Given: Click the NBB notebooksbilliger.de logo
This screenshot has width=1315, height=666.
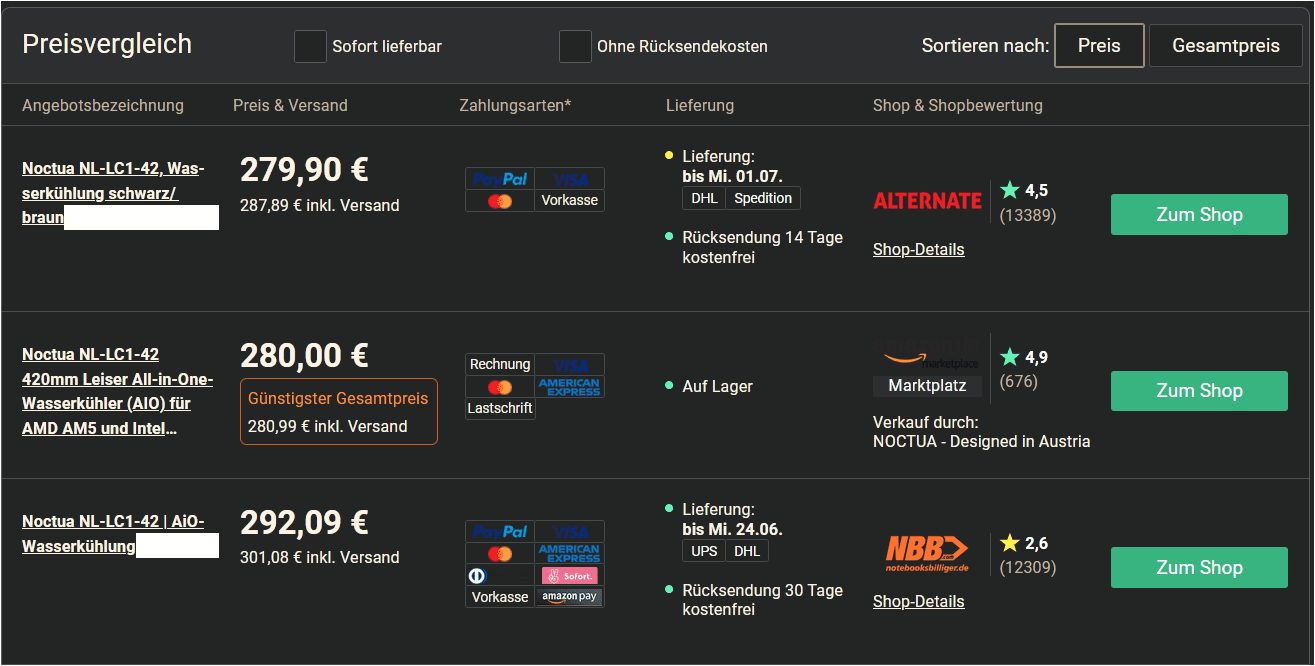Looking at the screenshot, I should (x=927, y=554).
